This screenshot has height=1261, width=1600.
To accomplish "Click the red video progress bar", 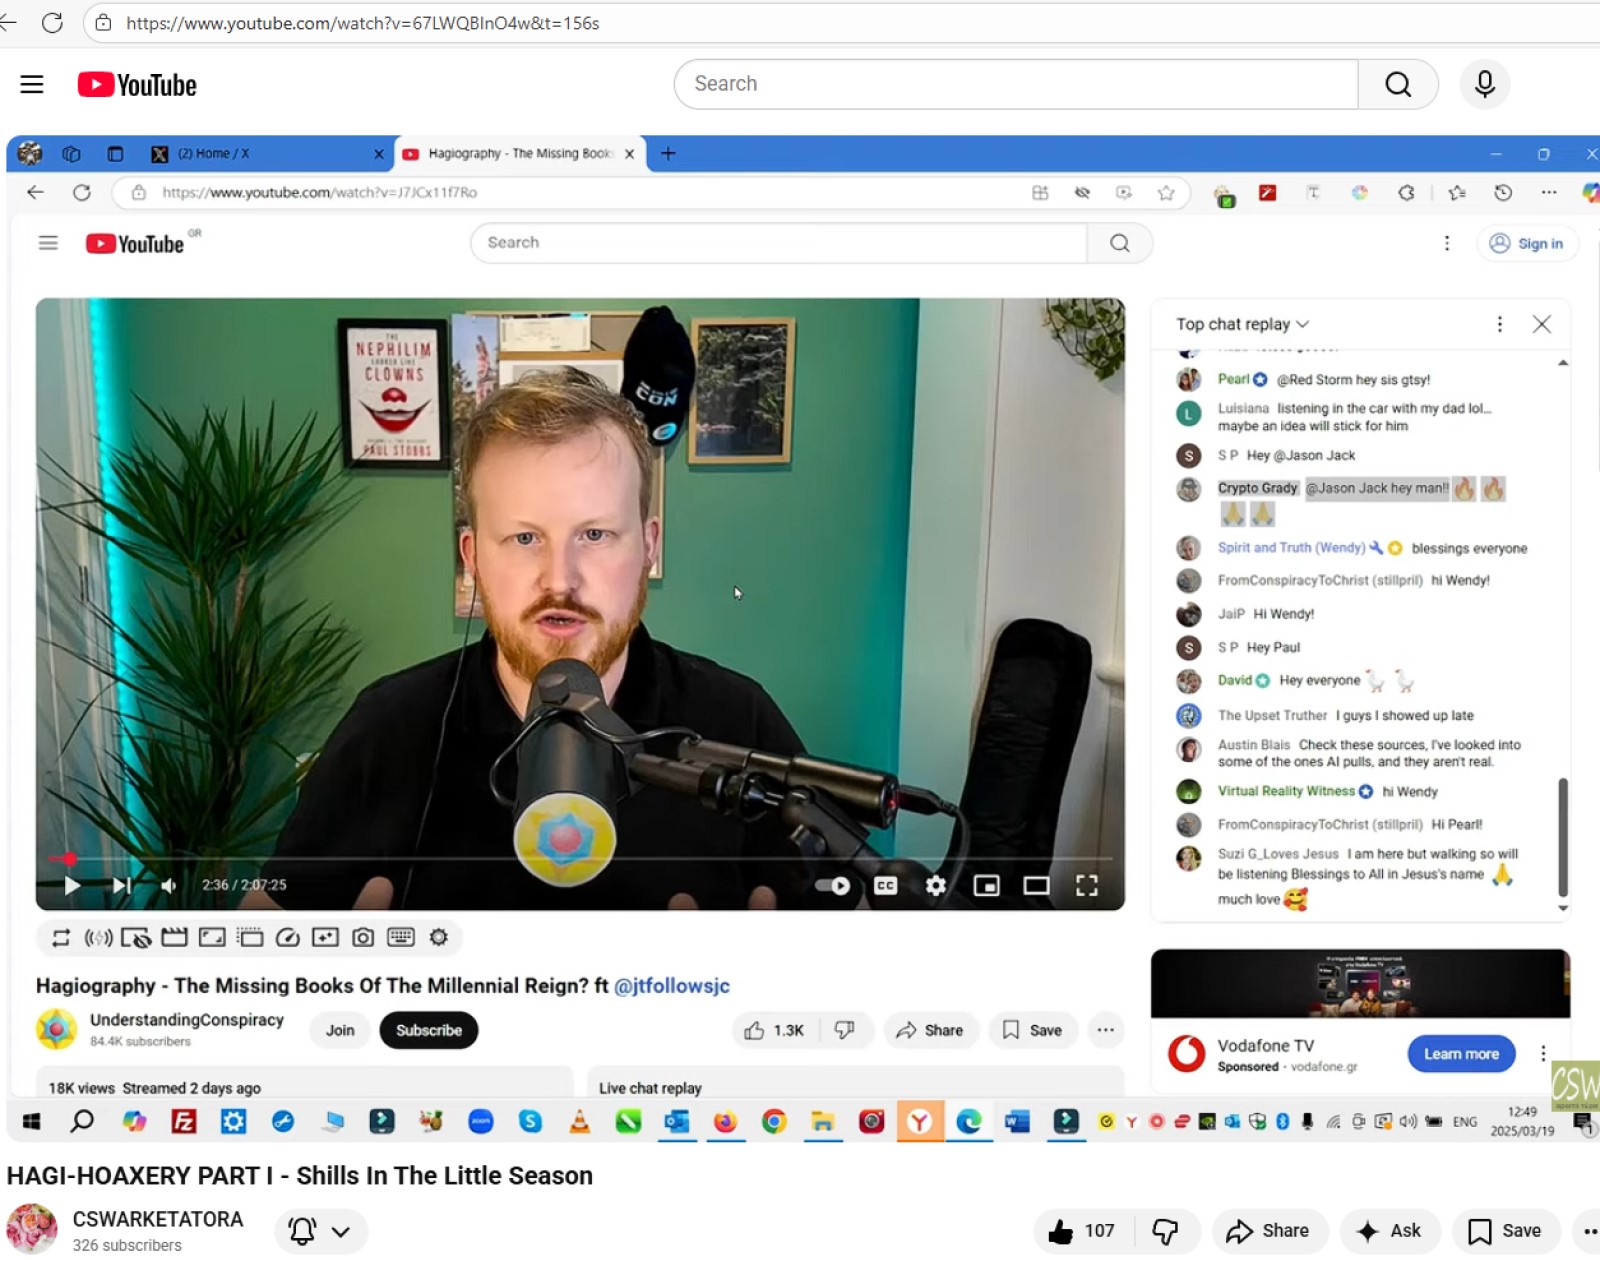I will tap(580, 859).
